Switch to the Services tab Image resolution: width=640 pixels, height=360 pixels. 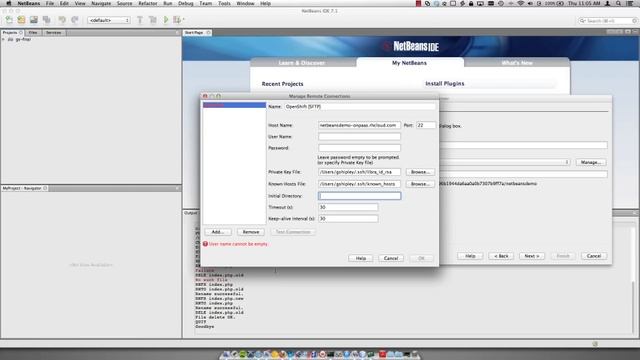point(53,32)
